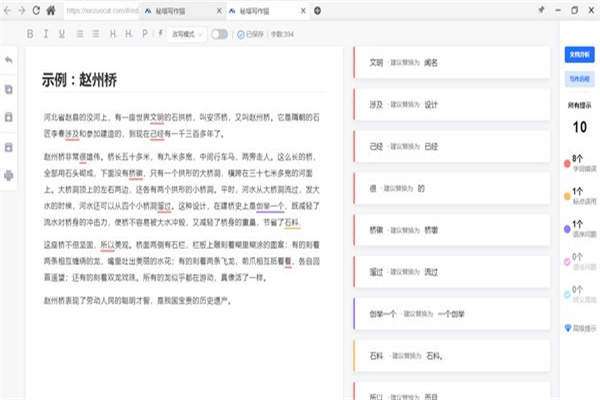
Task: Click the total hints count 10
Action: coord(580,127)
